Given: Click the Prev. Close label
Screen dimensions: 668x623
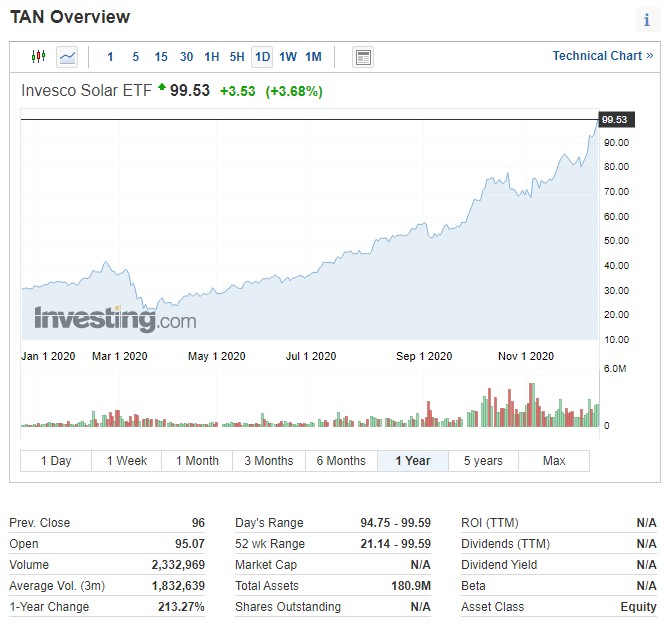Looking at the screenshot, I should (40, 522).
